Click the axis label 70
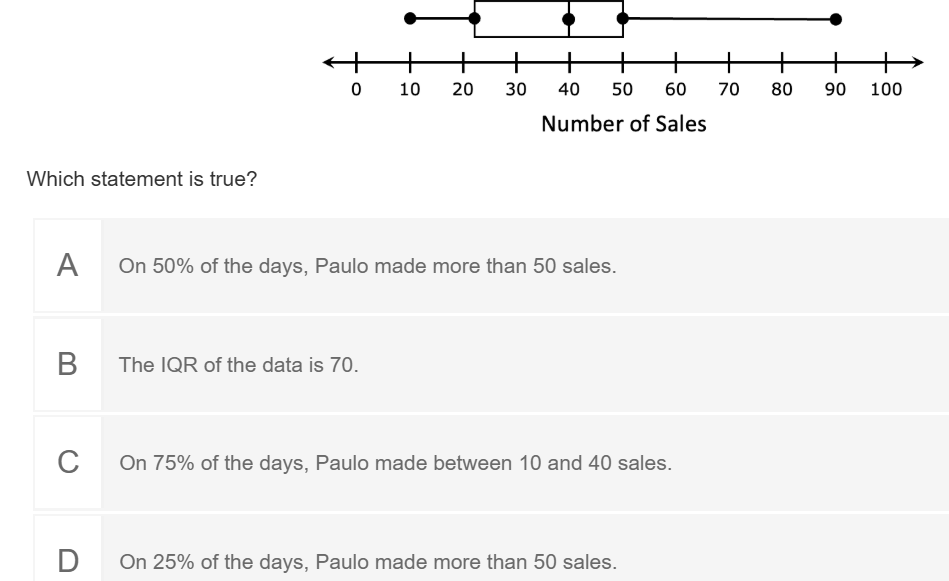This screenshot has width=949, height=581. point(729,90)
